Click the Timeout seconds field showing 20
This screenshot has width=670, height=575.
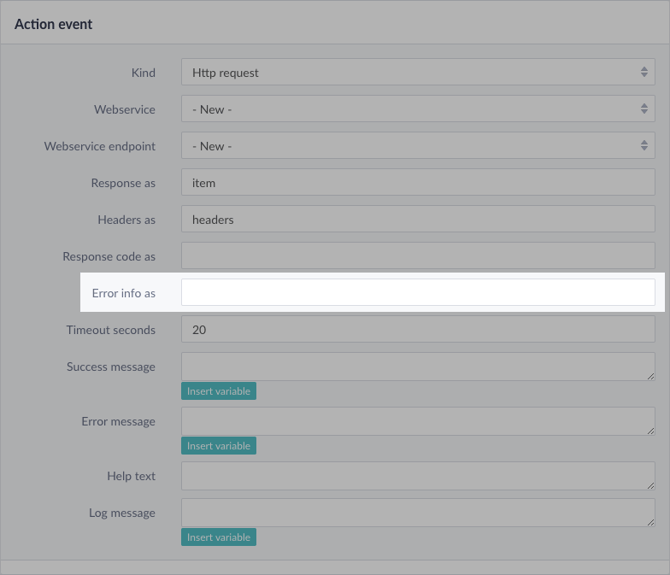coord(418,329)
